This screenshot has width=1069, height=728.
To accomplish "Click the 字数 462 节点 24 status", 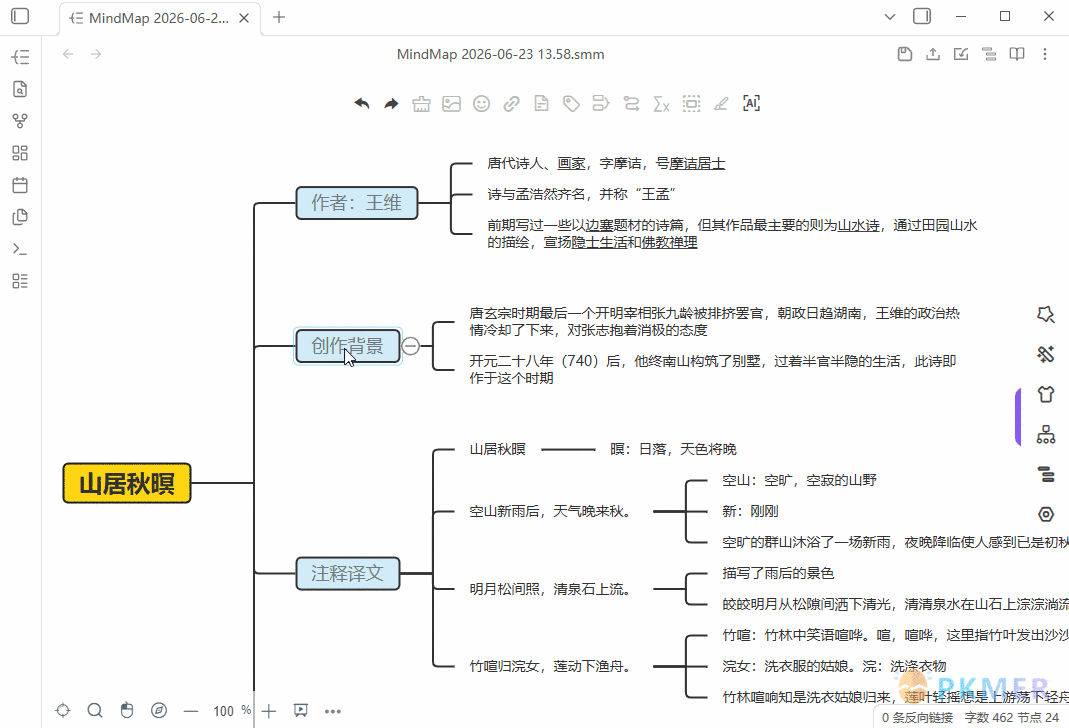I will [x=1012, y=717].
